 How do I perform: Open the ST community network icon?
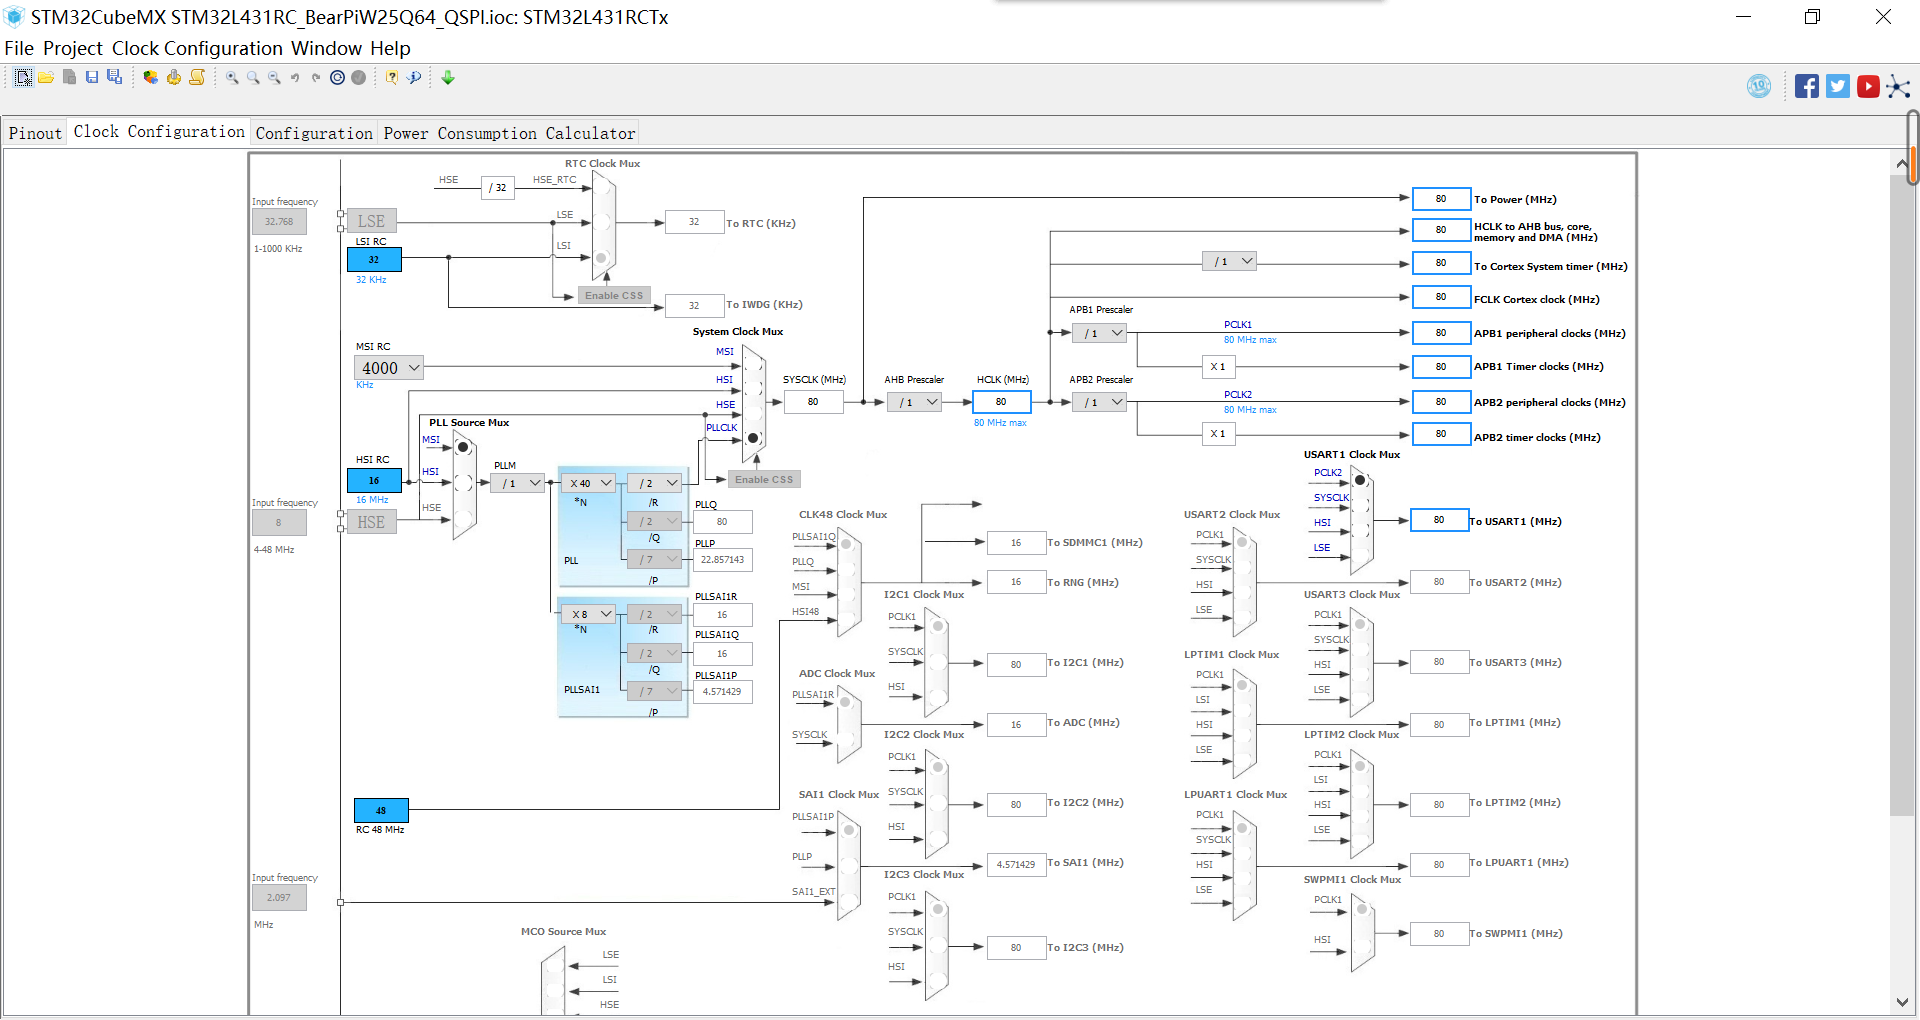(1898, 86)
